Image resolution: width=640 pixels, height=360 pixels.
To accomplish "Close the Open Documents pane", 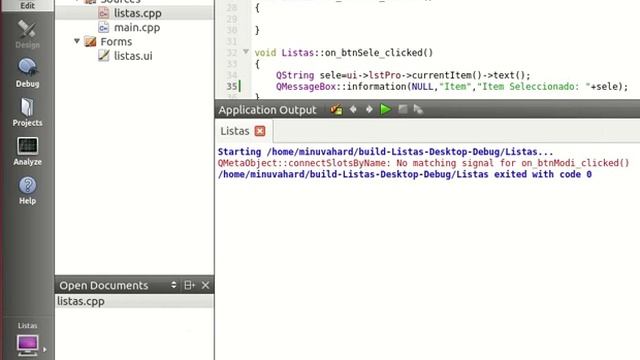I will coord(205,285).
